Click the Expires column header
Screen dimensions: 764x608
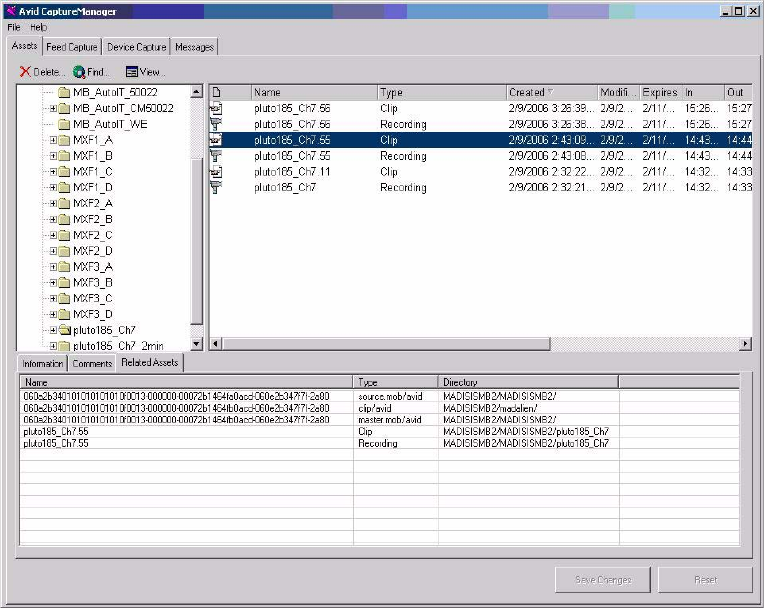(x=661, y=92)
